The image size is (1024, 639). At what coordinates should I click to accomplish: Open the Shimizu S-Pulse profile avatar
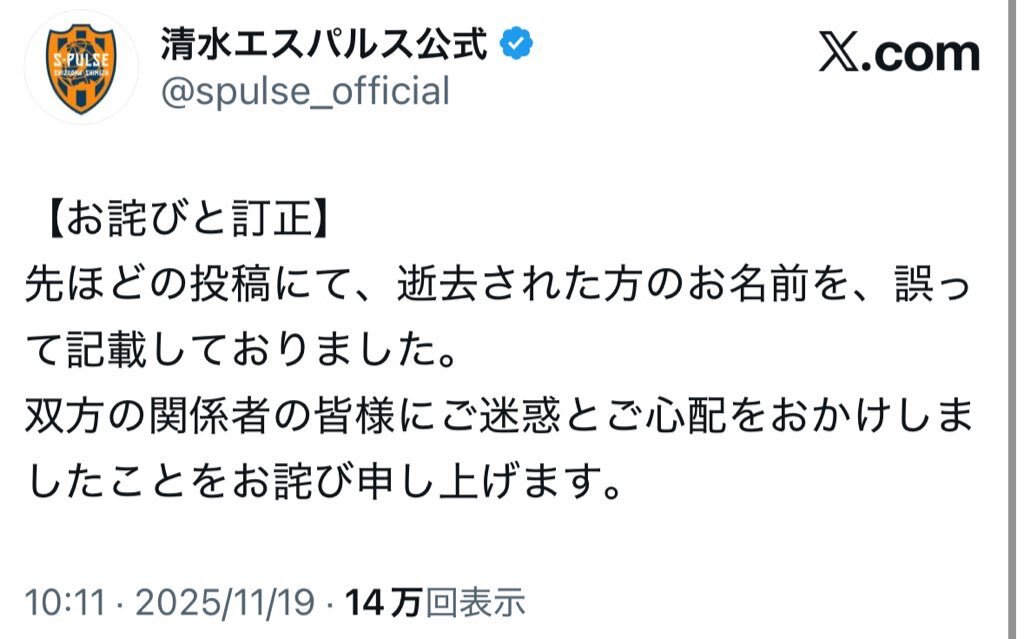click(x=84, y=68)
